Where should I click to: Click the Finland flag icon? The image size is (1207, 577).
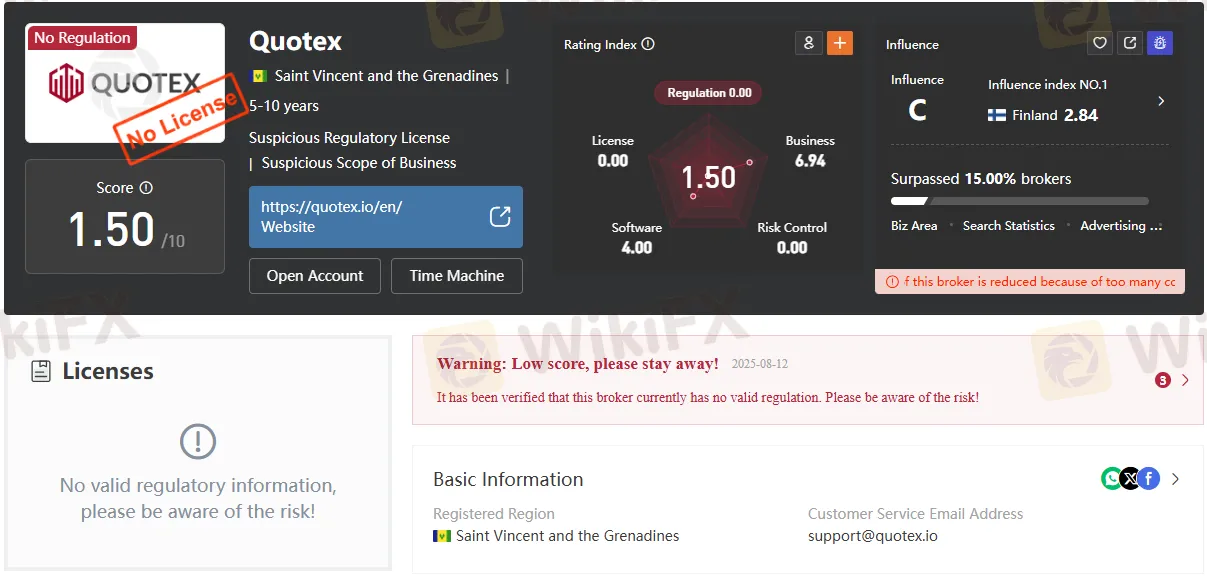pyautogui.click(x=997, y=115)
